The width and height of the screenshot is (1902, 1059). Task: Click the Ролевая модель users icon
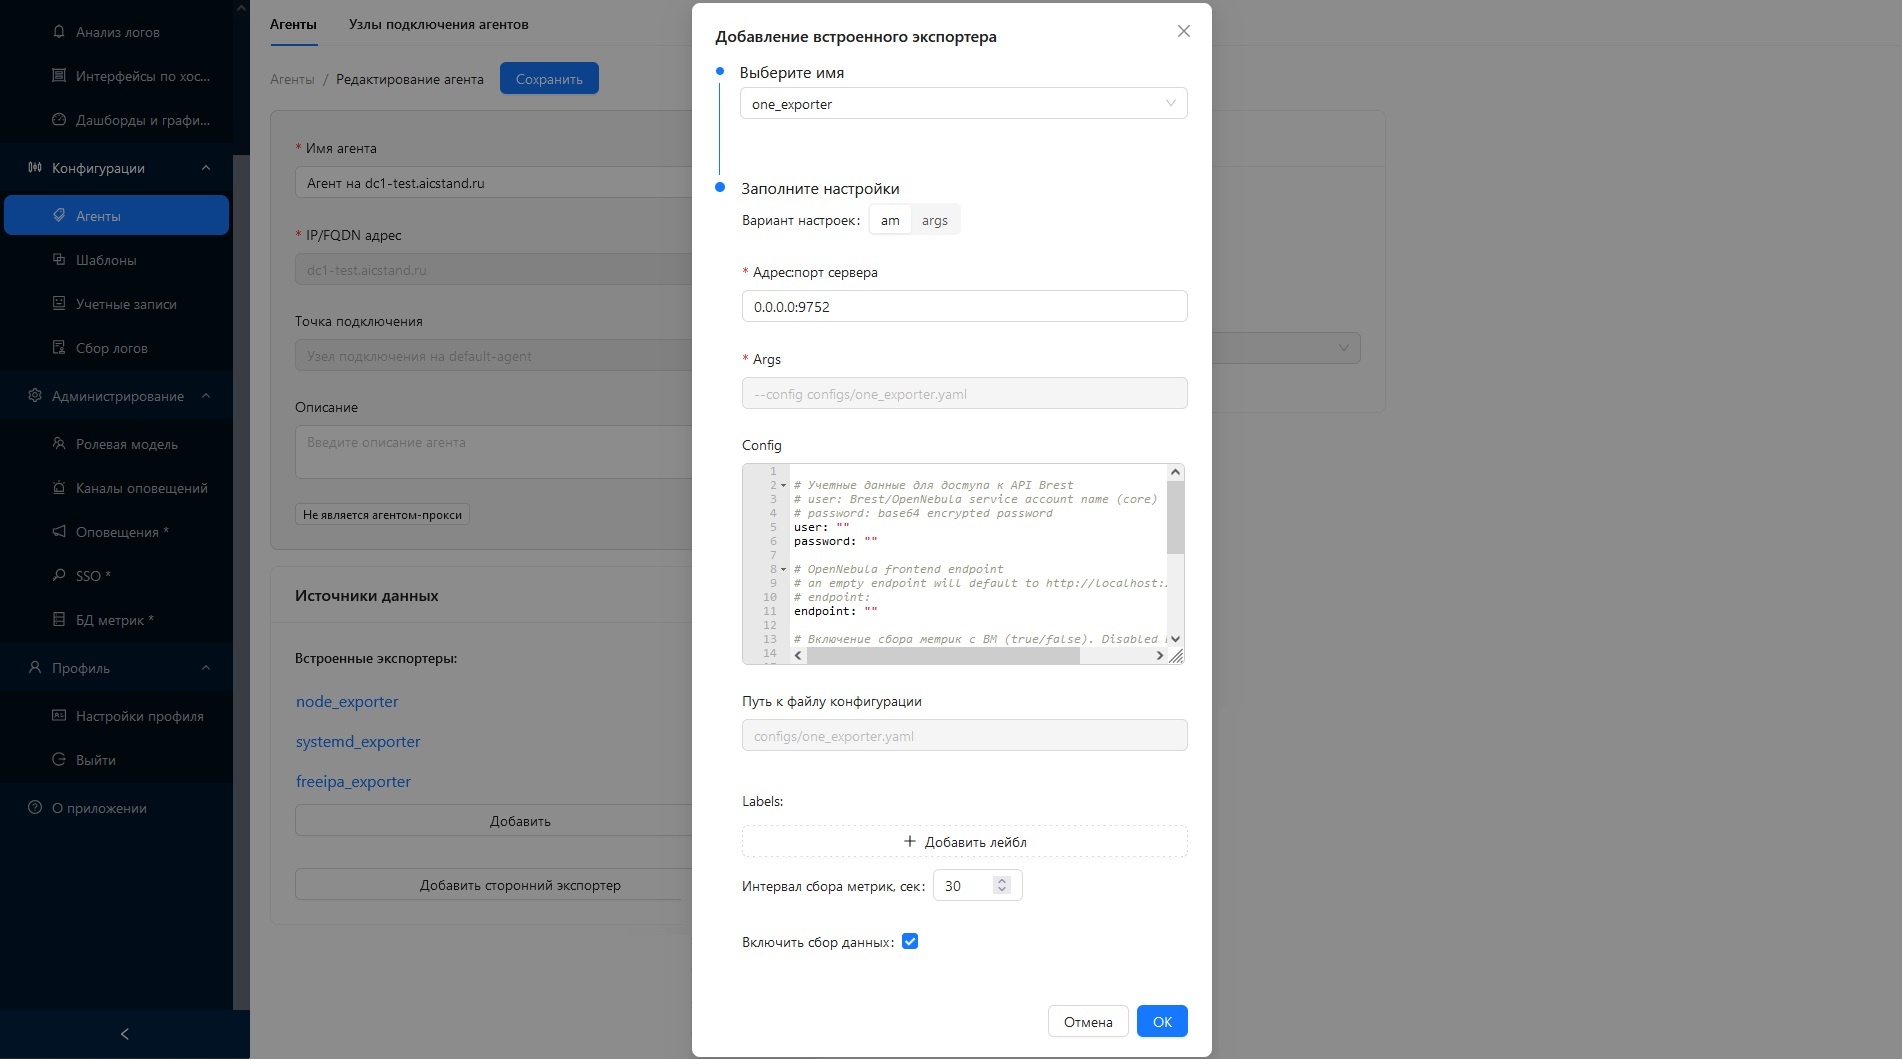tap(59, 444)
